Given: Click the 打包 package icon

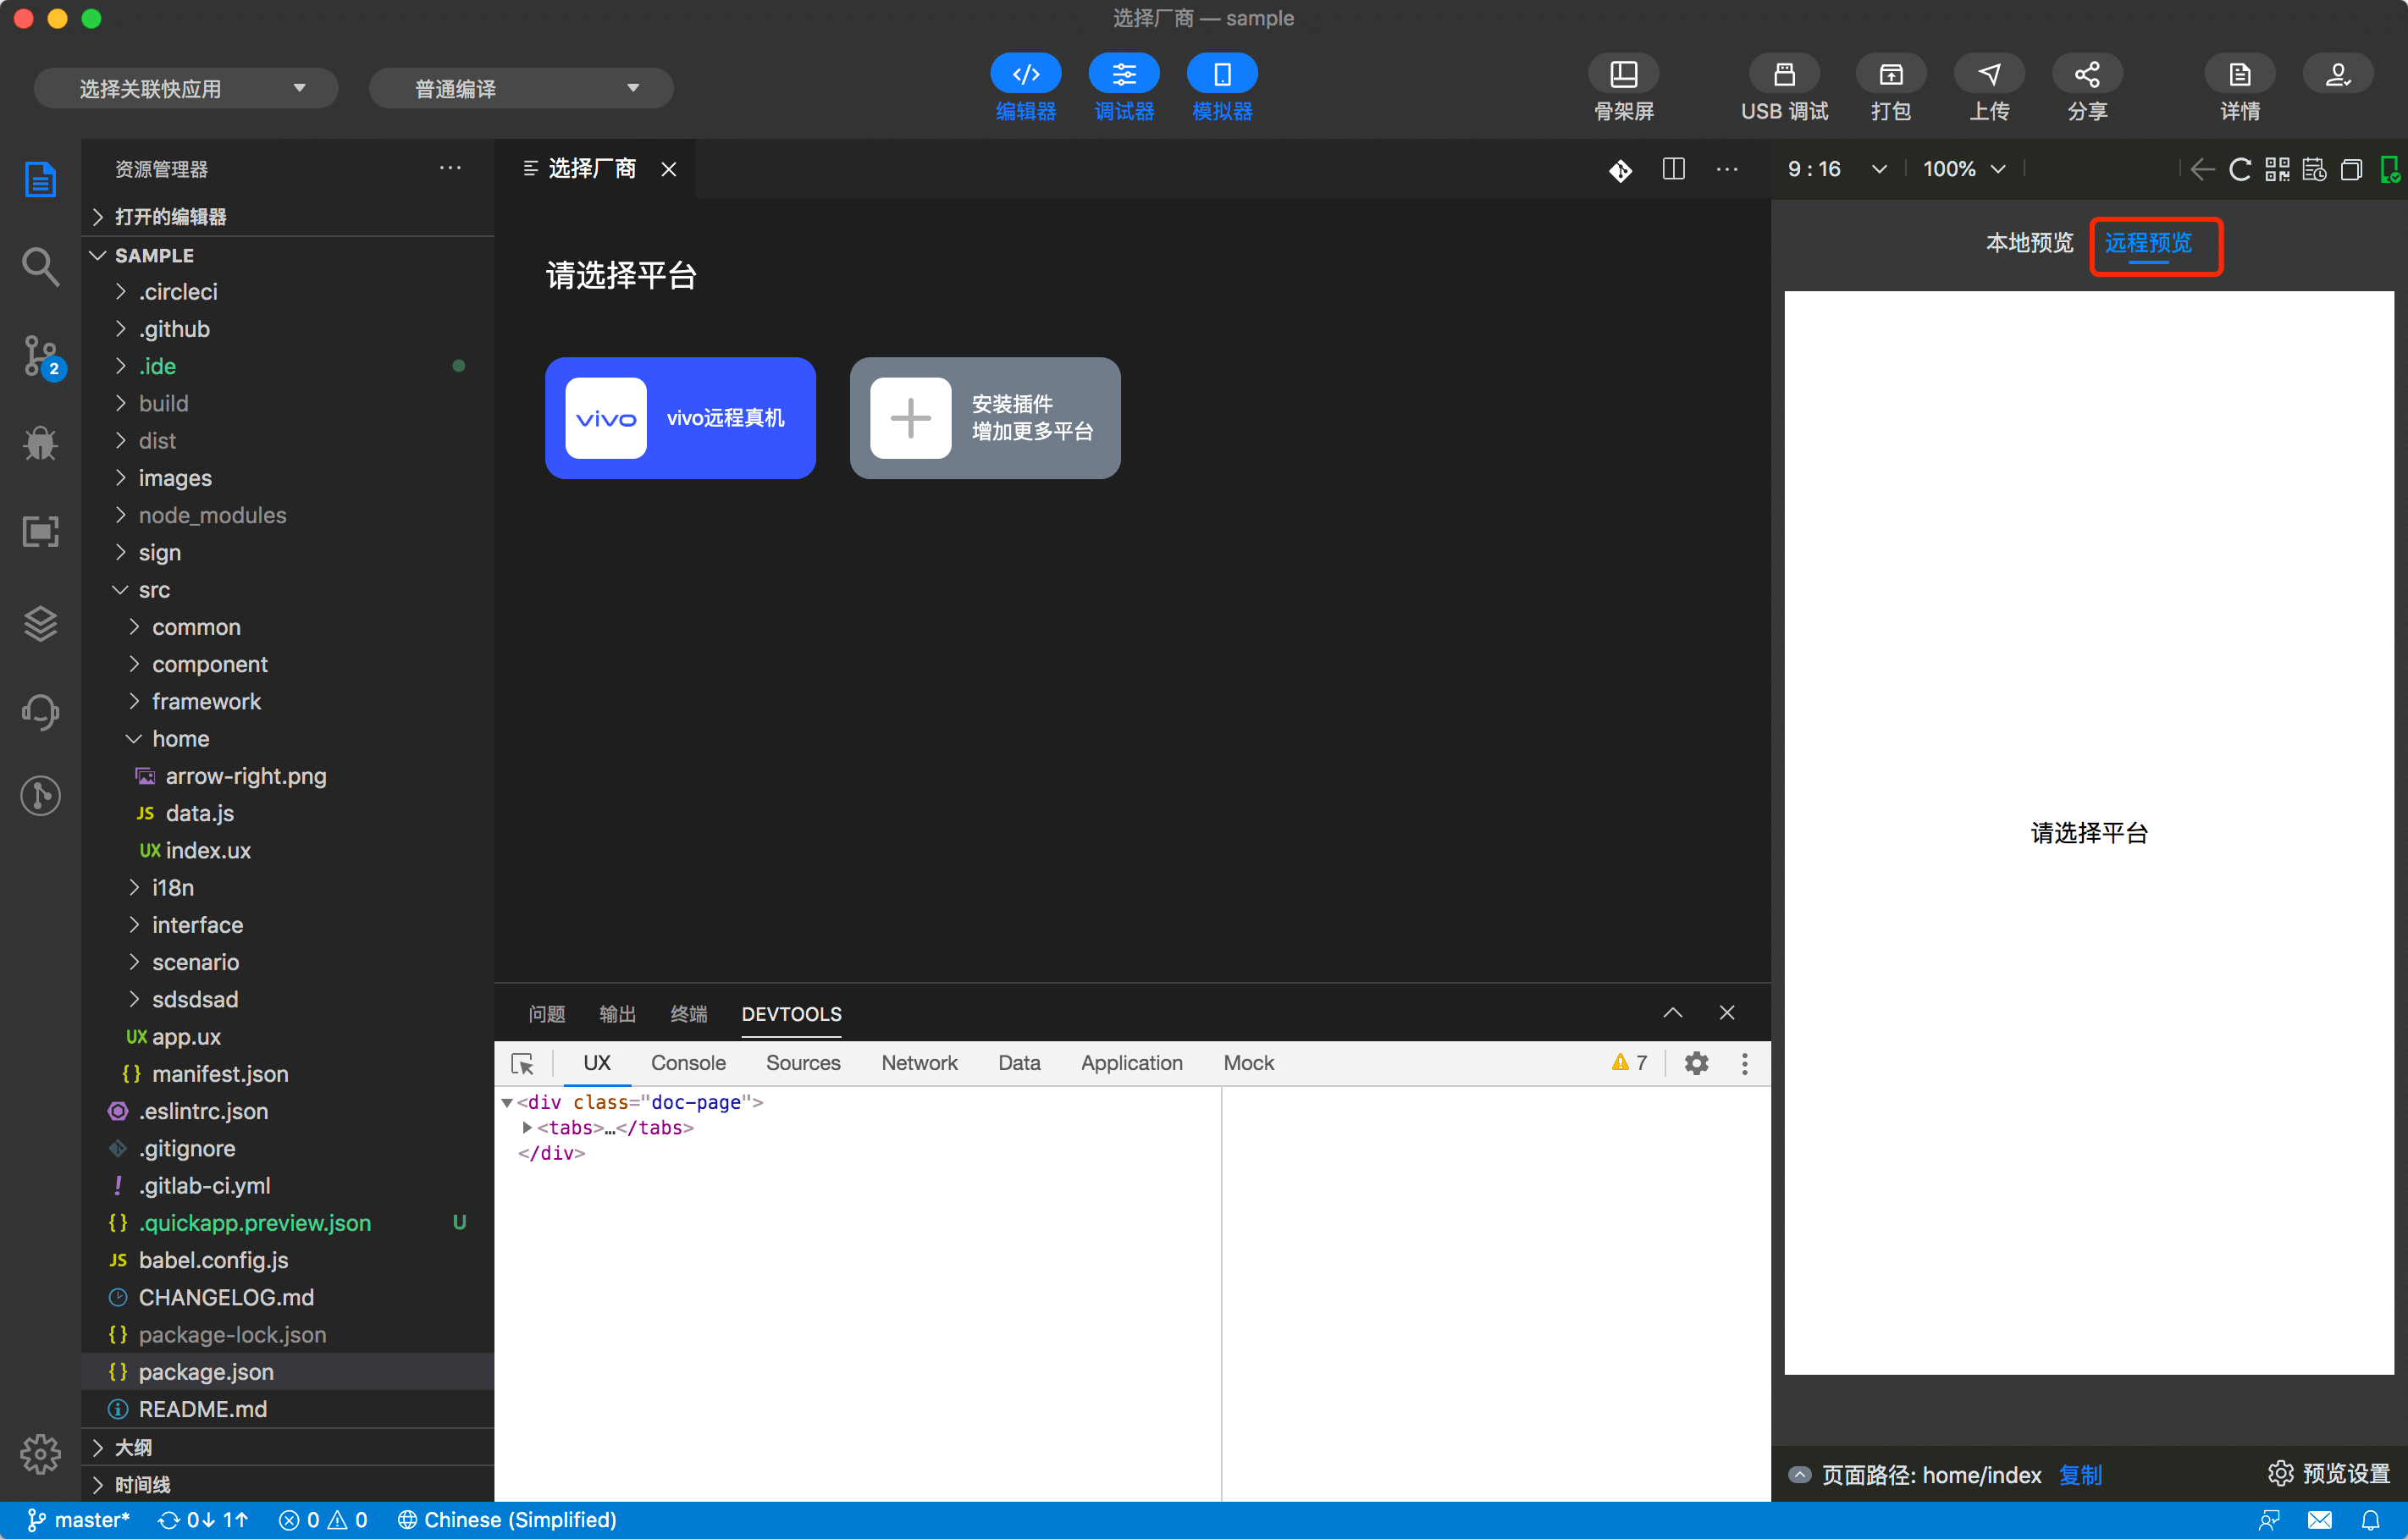Looking at the screenshot, I should 1889,74.
